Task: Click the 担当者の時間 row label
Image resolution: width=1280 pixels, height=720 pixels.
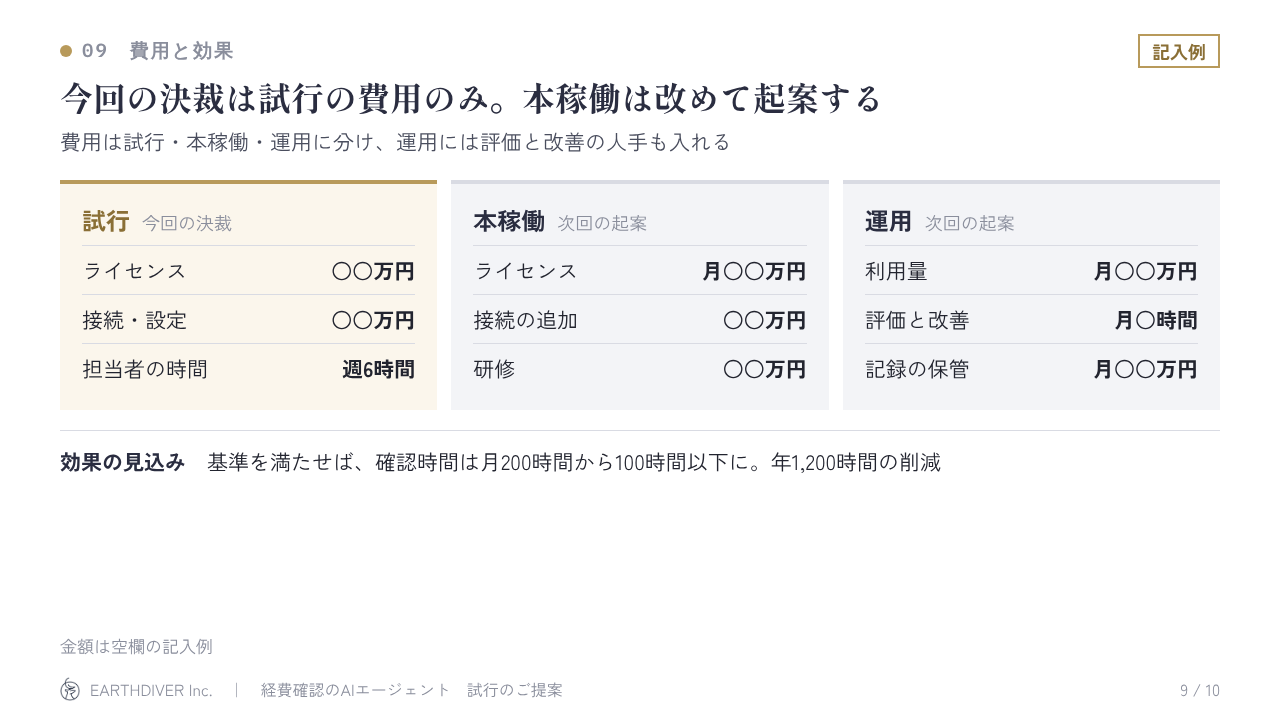Action: tap(145, 369)
